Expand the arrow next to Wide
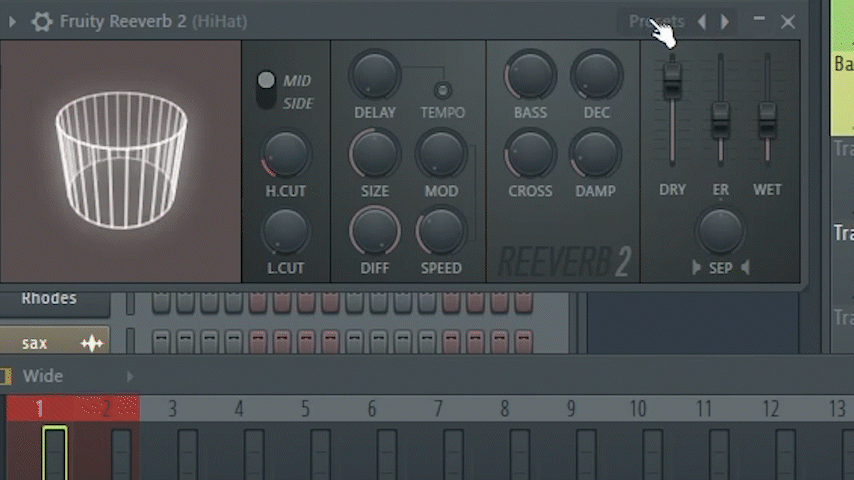854x480 pixels. coord(130,376)
